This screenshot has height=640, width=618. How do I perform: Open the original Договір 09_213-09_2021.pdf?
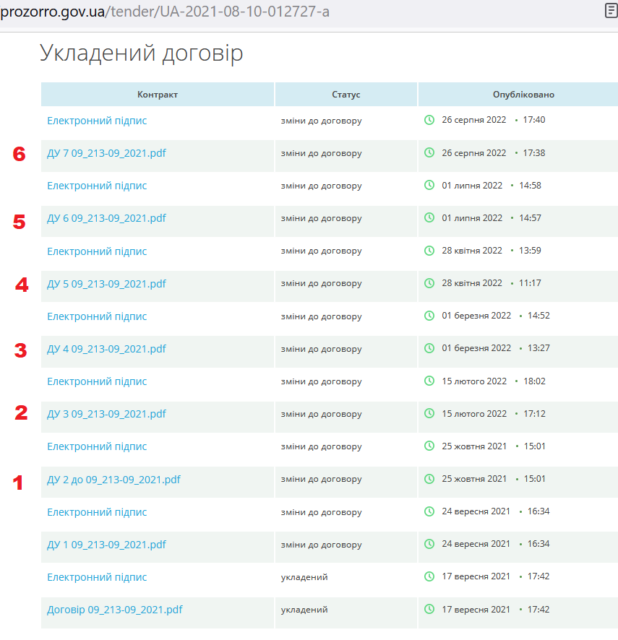[x=114, y=609]
